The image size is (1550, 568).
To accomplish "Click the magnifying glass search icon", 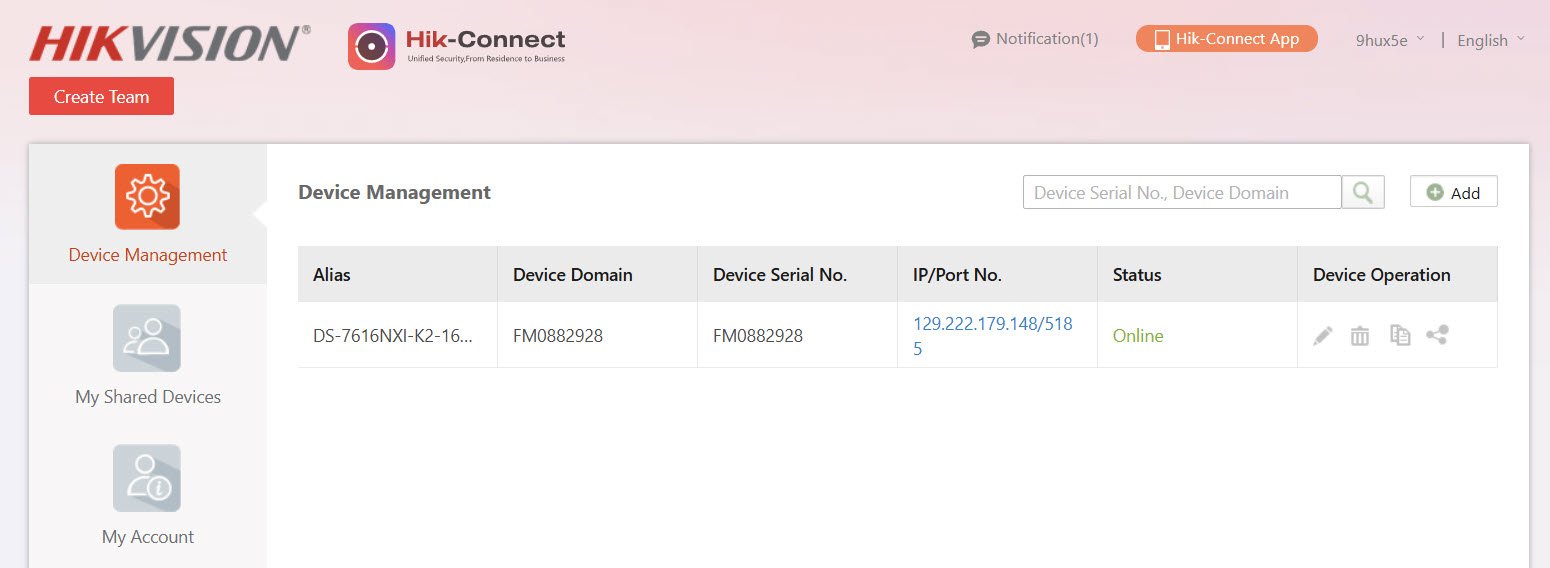I will 1363,192.
